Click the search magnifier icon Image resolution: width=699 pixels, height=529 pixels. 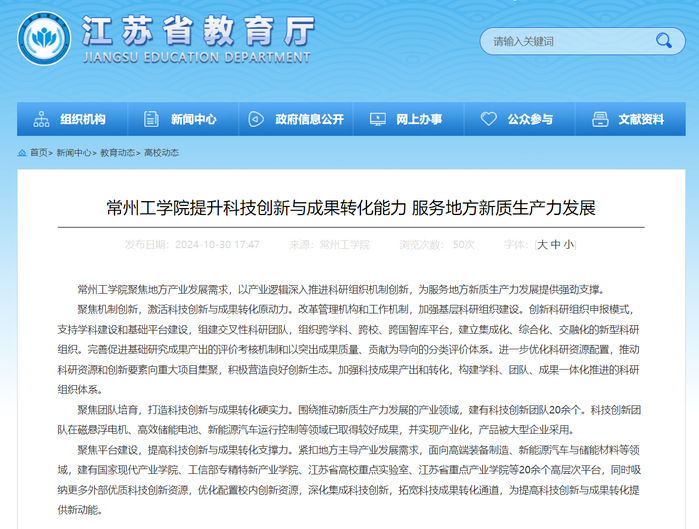coord(663,41)
